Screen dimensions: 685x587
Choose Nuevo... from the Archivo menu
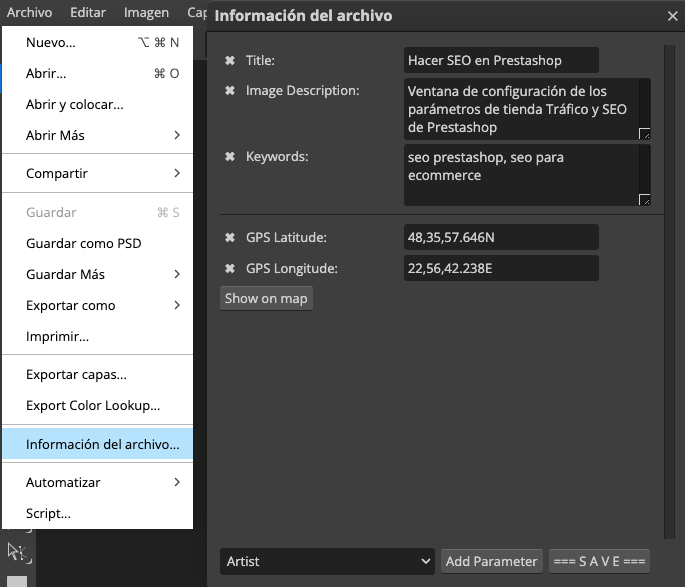click(x=97, y=42)
